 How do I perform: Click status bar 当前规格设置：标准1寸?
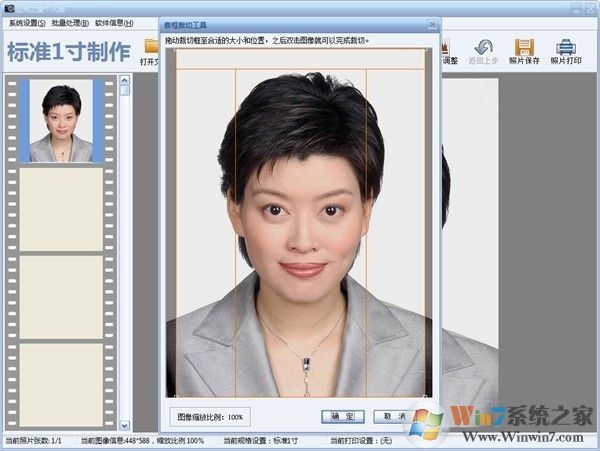pos(261,441)
